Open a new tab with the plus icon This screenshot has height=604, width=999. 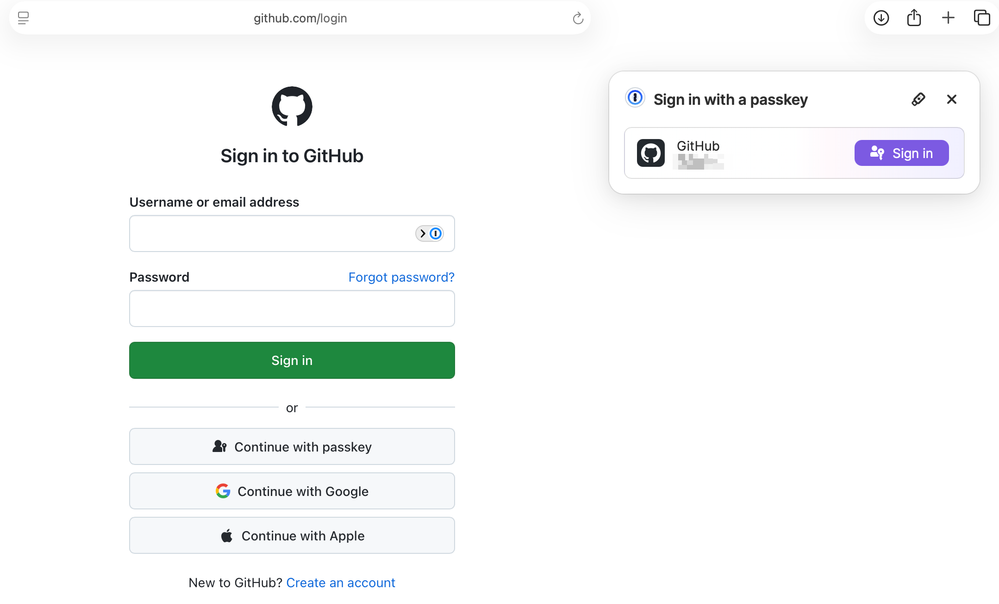tap(948, 18)
